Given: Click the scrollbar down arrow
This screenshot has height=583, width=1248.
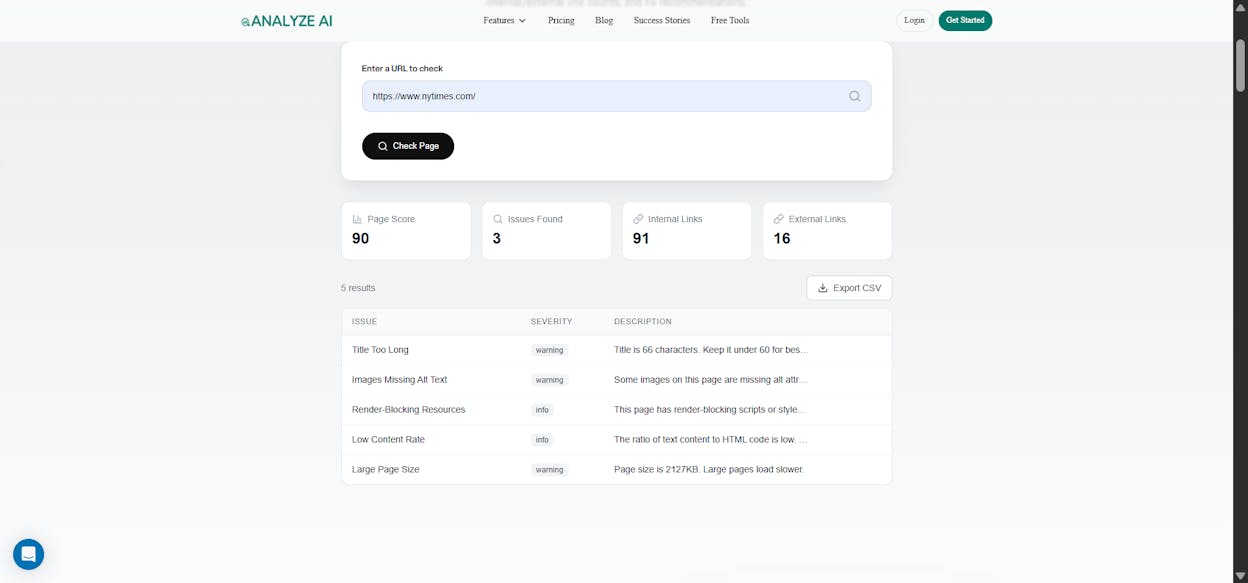Looking at the screenshot, I should pos(1240,576).
